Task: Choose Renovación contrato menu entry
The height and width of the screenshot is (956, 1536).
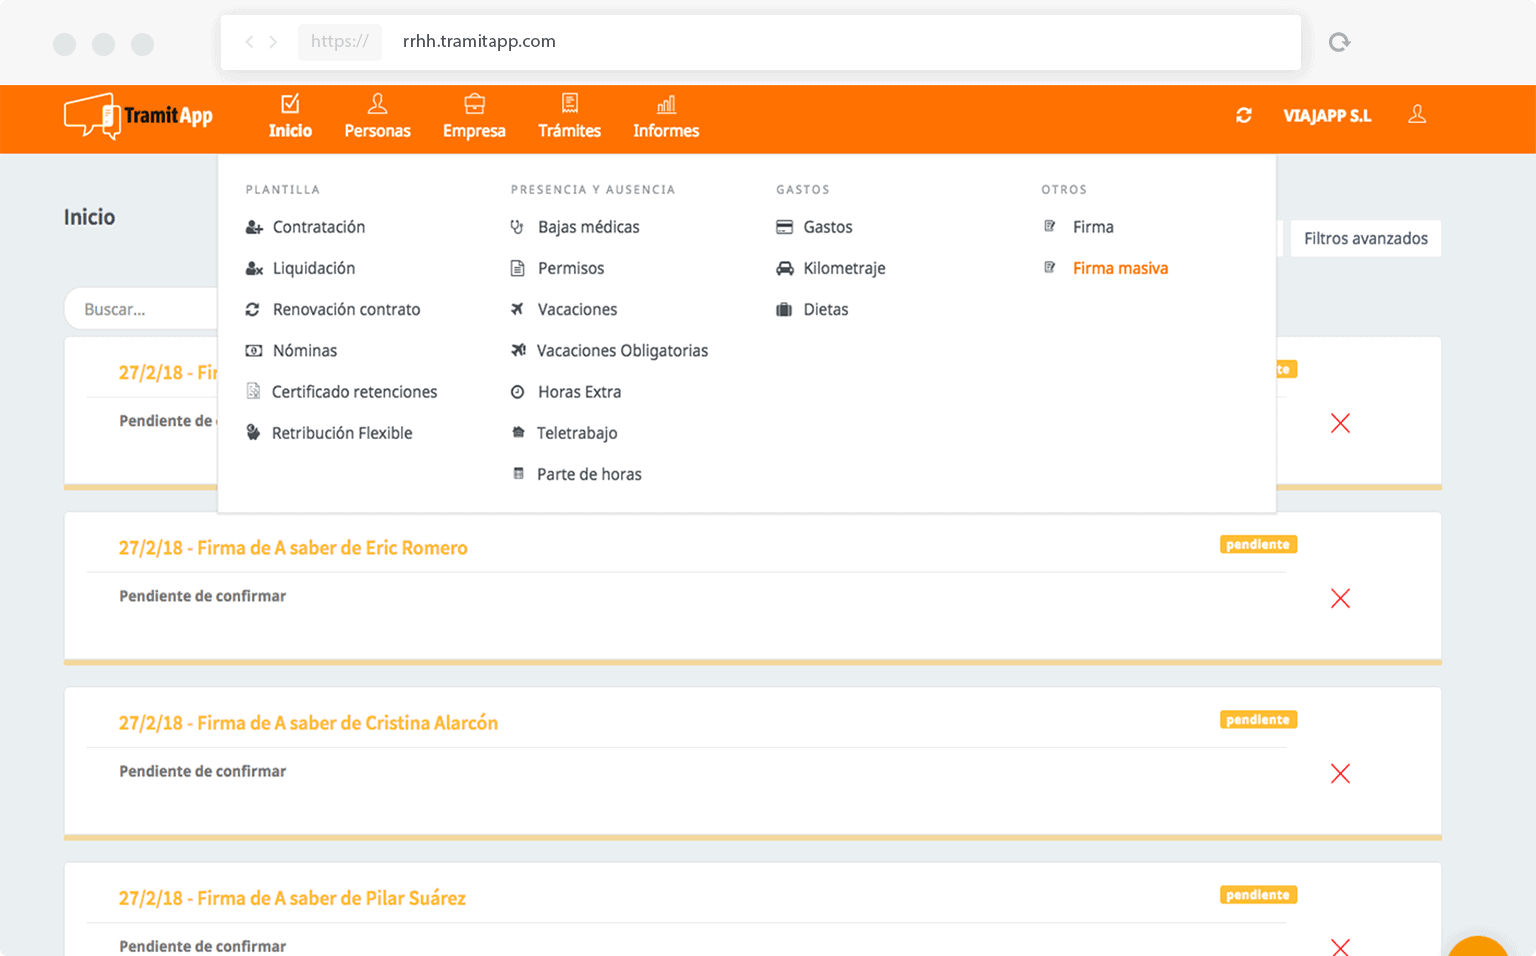Action: pos(346,309)
